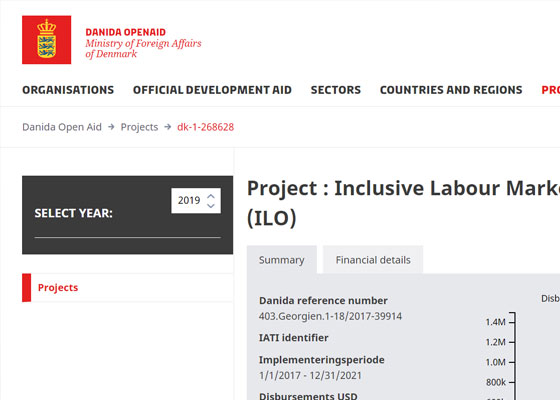Click the year stepper down arrow
Screen dimensions: 560x400
click(x=211, y=206)
